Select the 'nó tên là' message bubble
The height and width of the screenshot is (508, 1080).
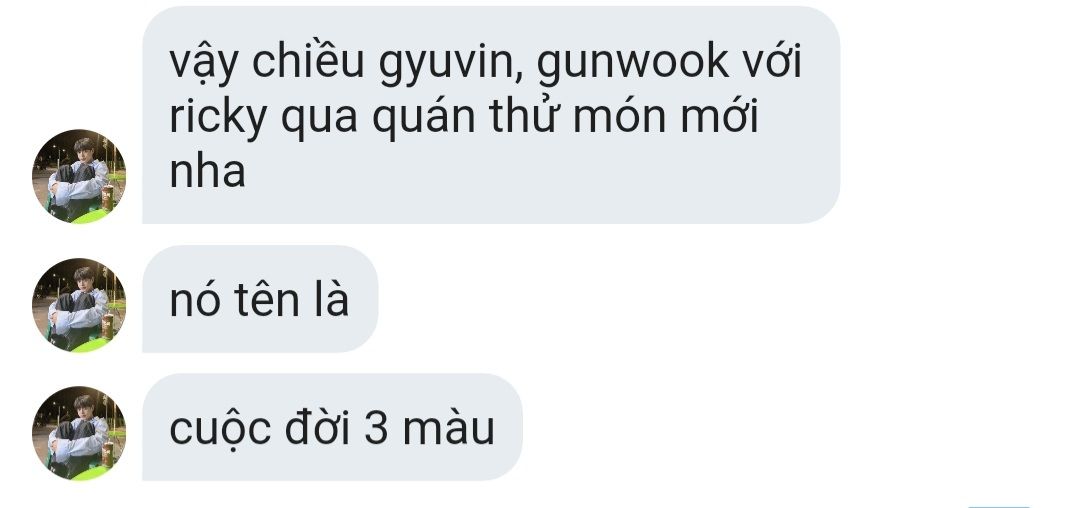[x=260, y=299]
